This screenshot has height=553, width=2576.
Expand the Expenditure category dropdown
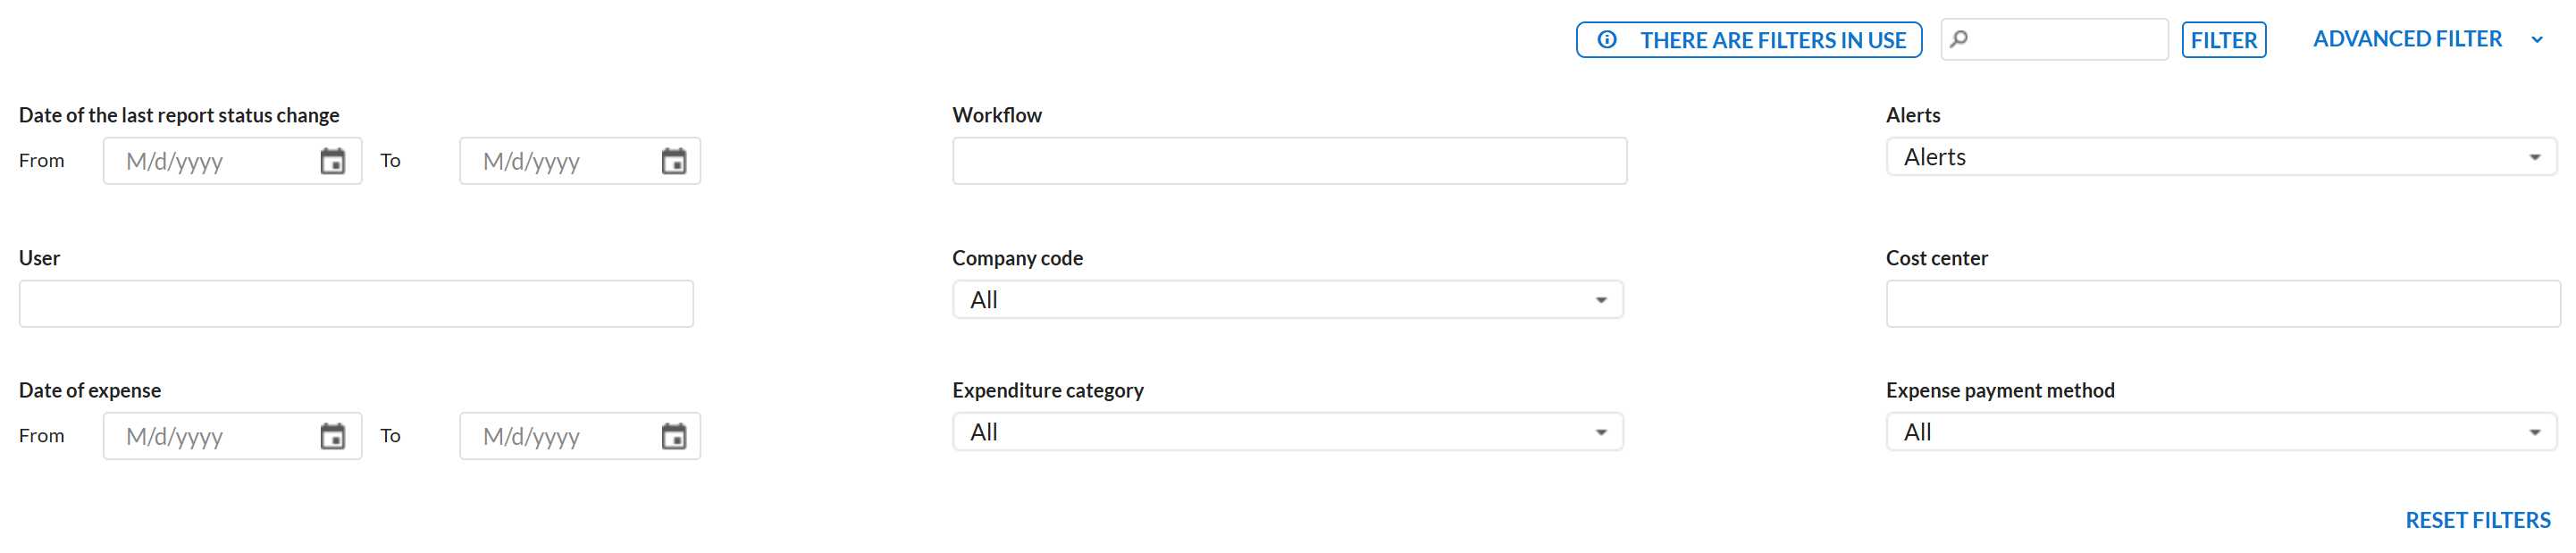point(1287,432)
